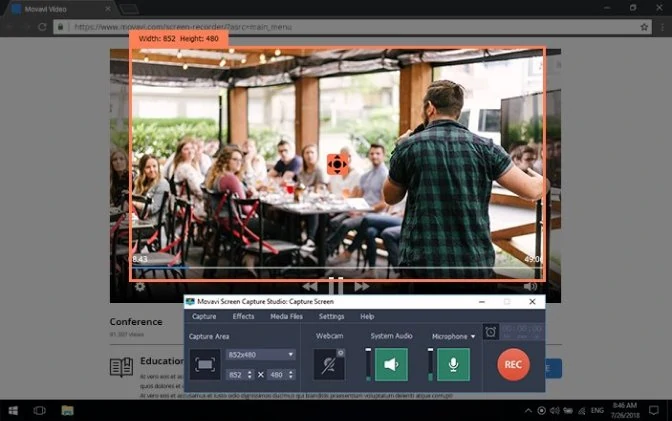Expand the Microphone device dropdown
Screen dimensions: 672x421
point(473,337)
